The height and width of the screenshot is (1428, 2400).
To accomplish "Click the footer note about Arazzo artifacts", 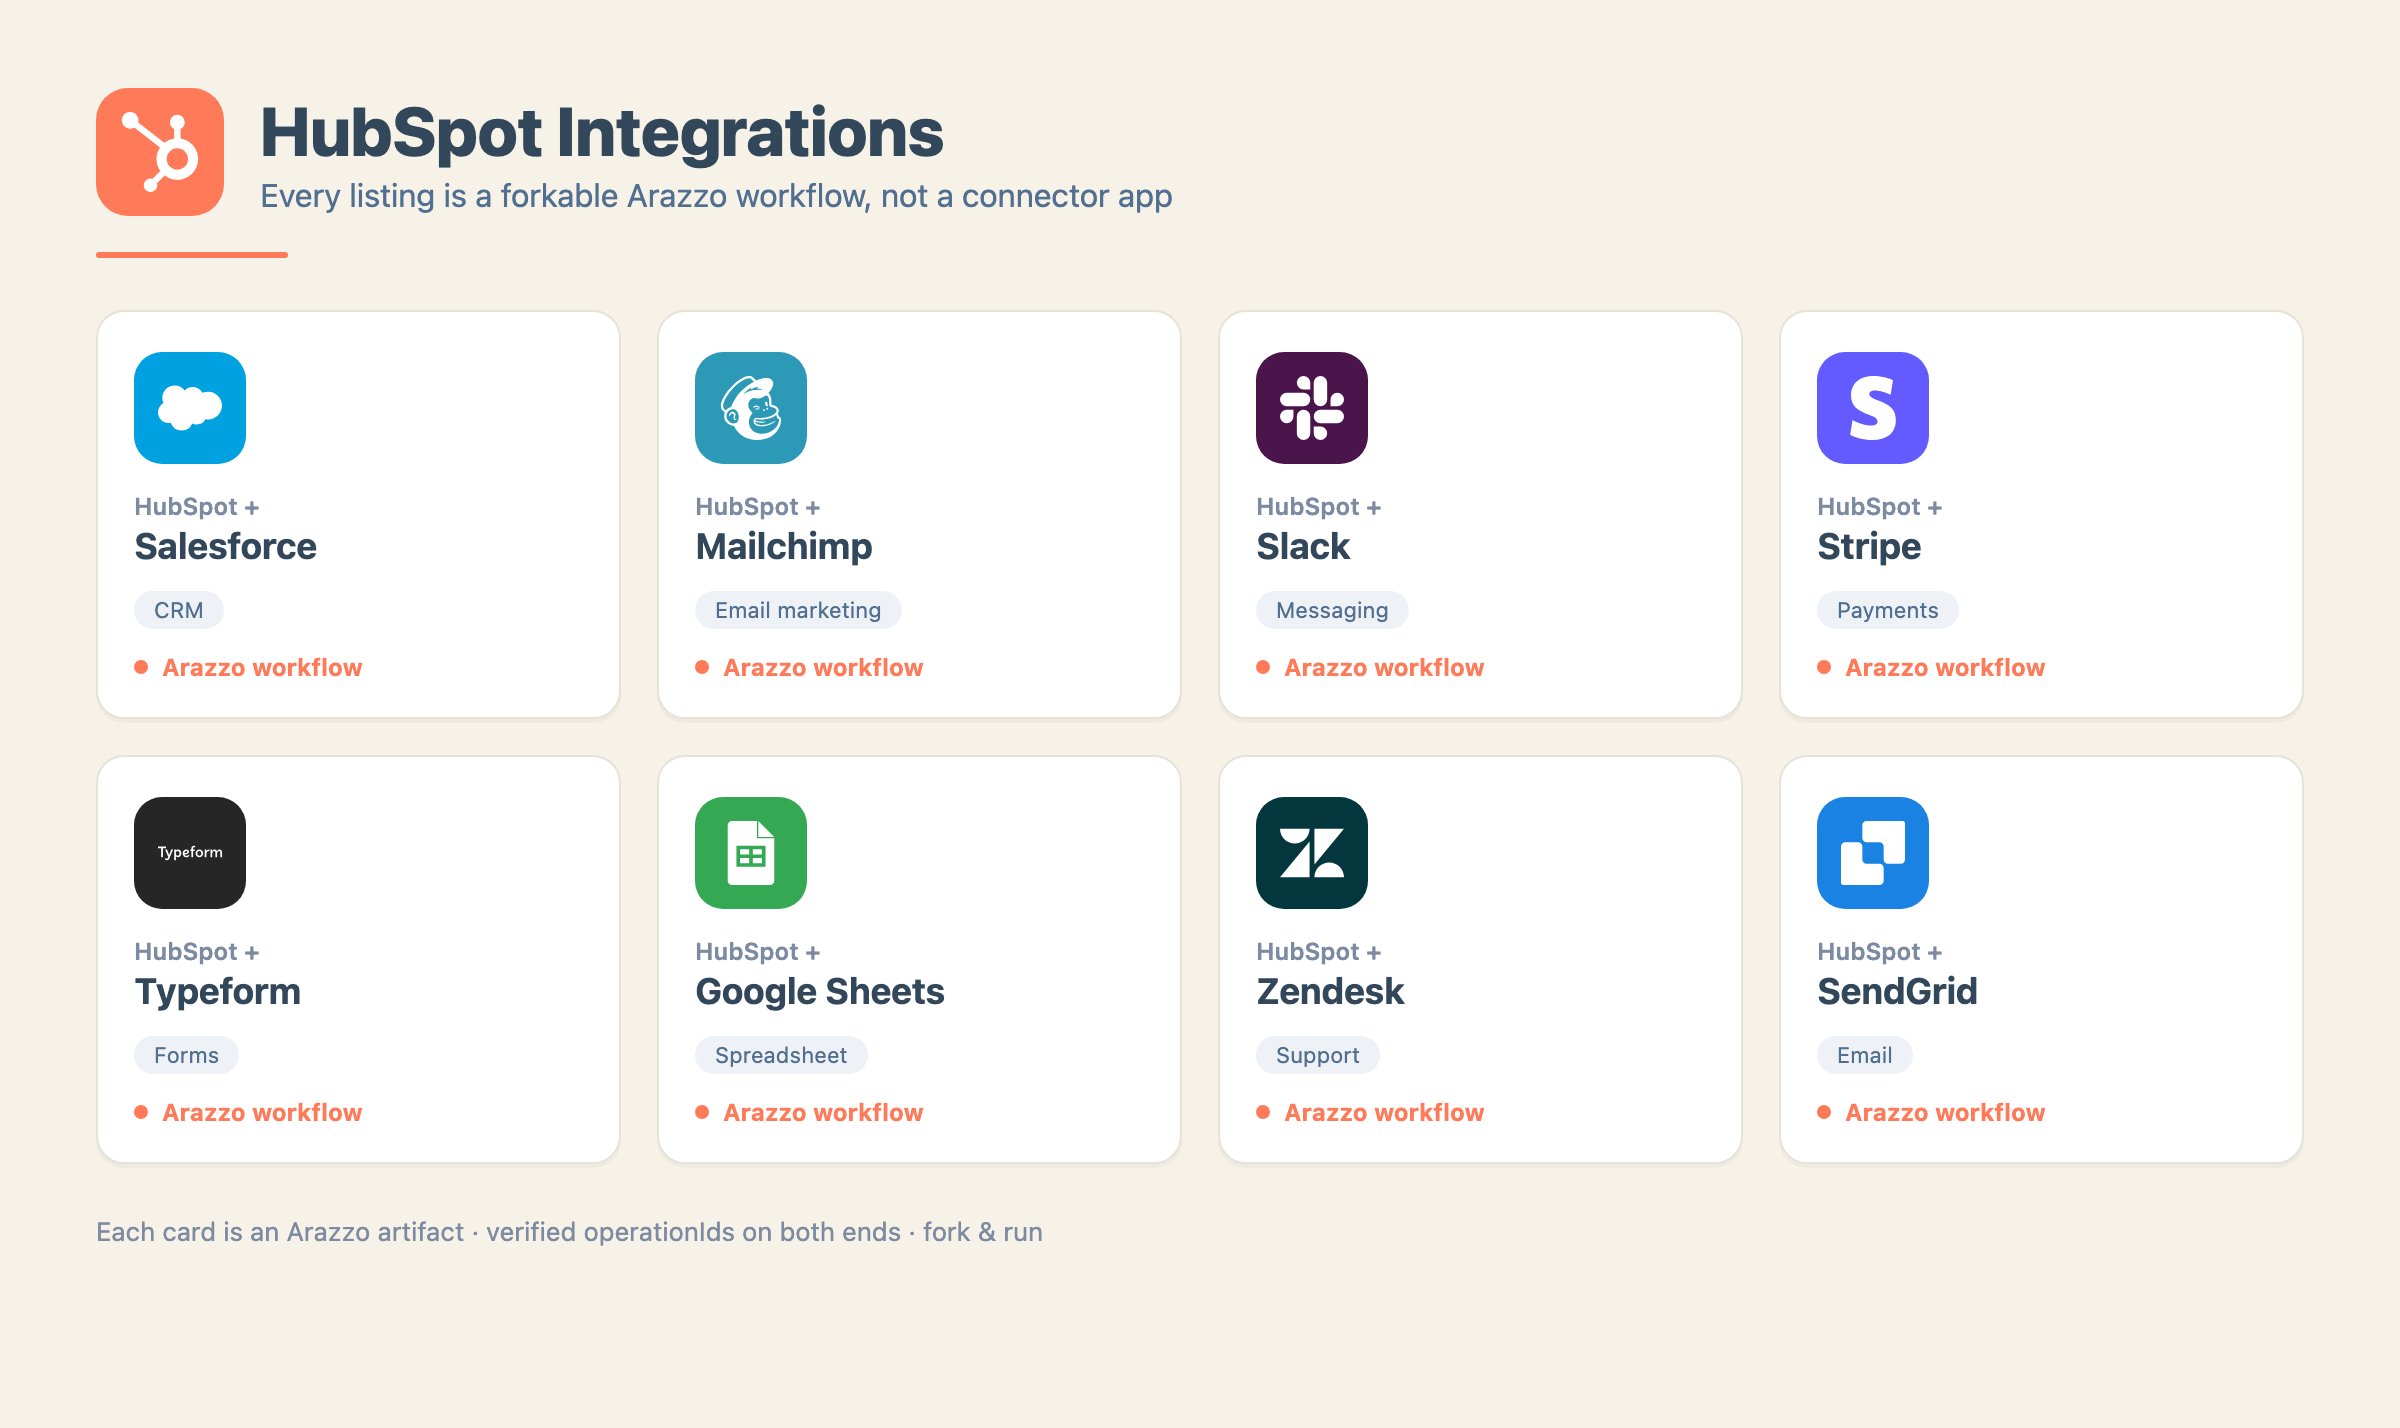I will pyautogui.click(x=569, y=1232).
